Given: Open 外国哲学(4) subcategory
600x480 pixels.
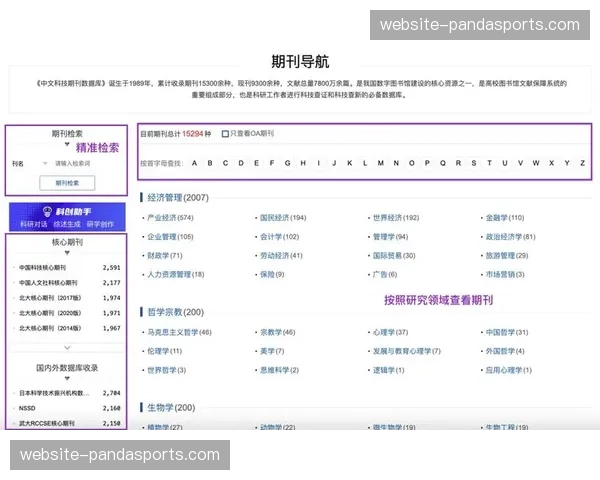Looking at the screenshot, I should (x=505, y=351).
